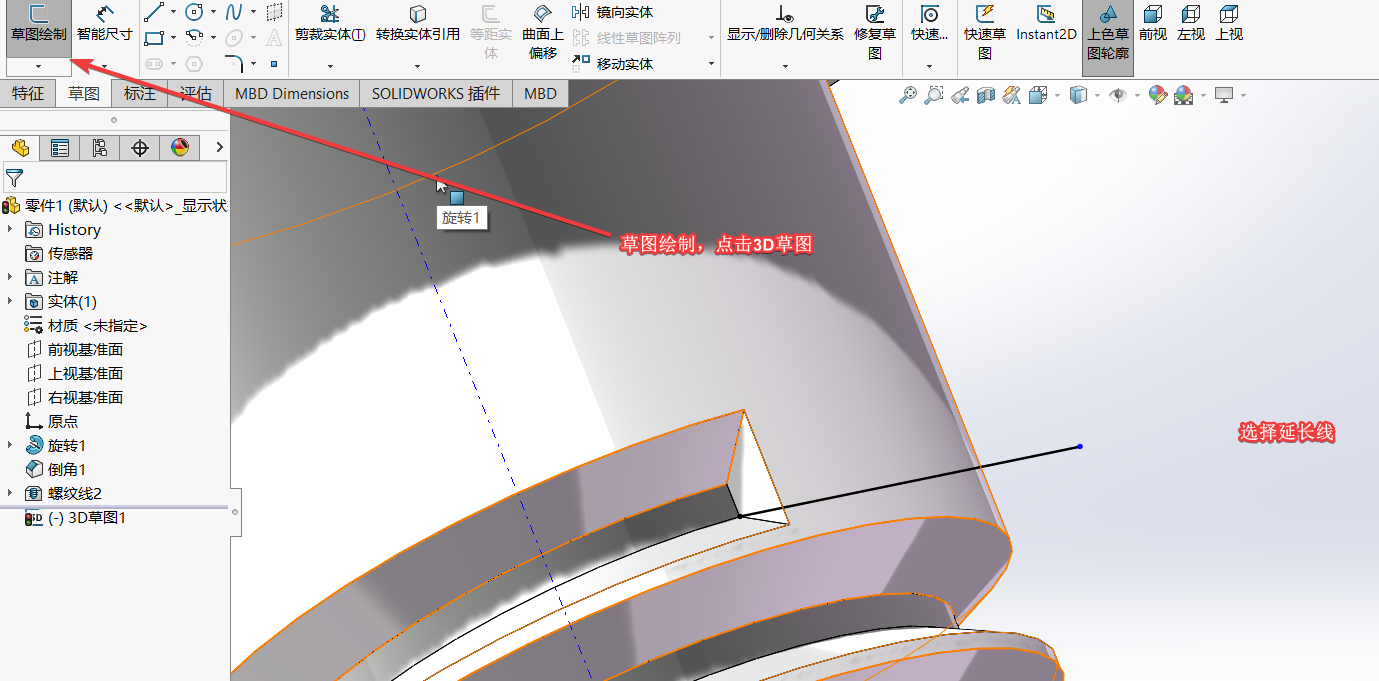The image size is (1379, 681).
Task: Click Zoom to Area magnifier icon
Action: click(933, 95)
